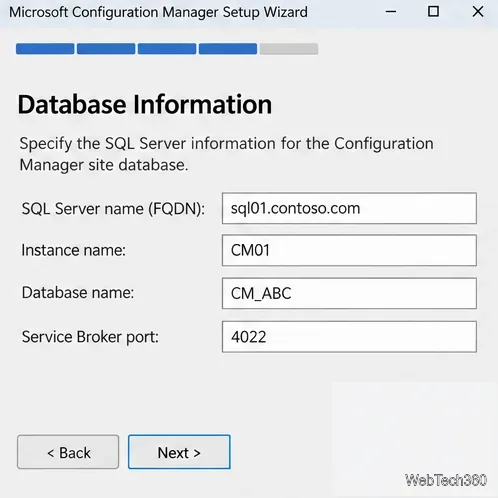Image resolution: width=498 pixels, height=498 pixels.
Task: Click the "SQL Server name (FQDN):" label
Action: pyautogui.click(x=113, y=209)
